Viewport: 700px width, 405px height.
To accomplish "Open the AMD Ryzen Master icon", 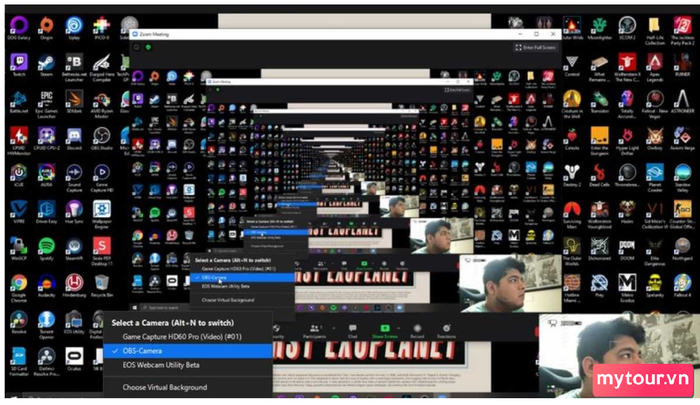I will coord(102,104).
